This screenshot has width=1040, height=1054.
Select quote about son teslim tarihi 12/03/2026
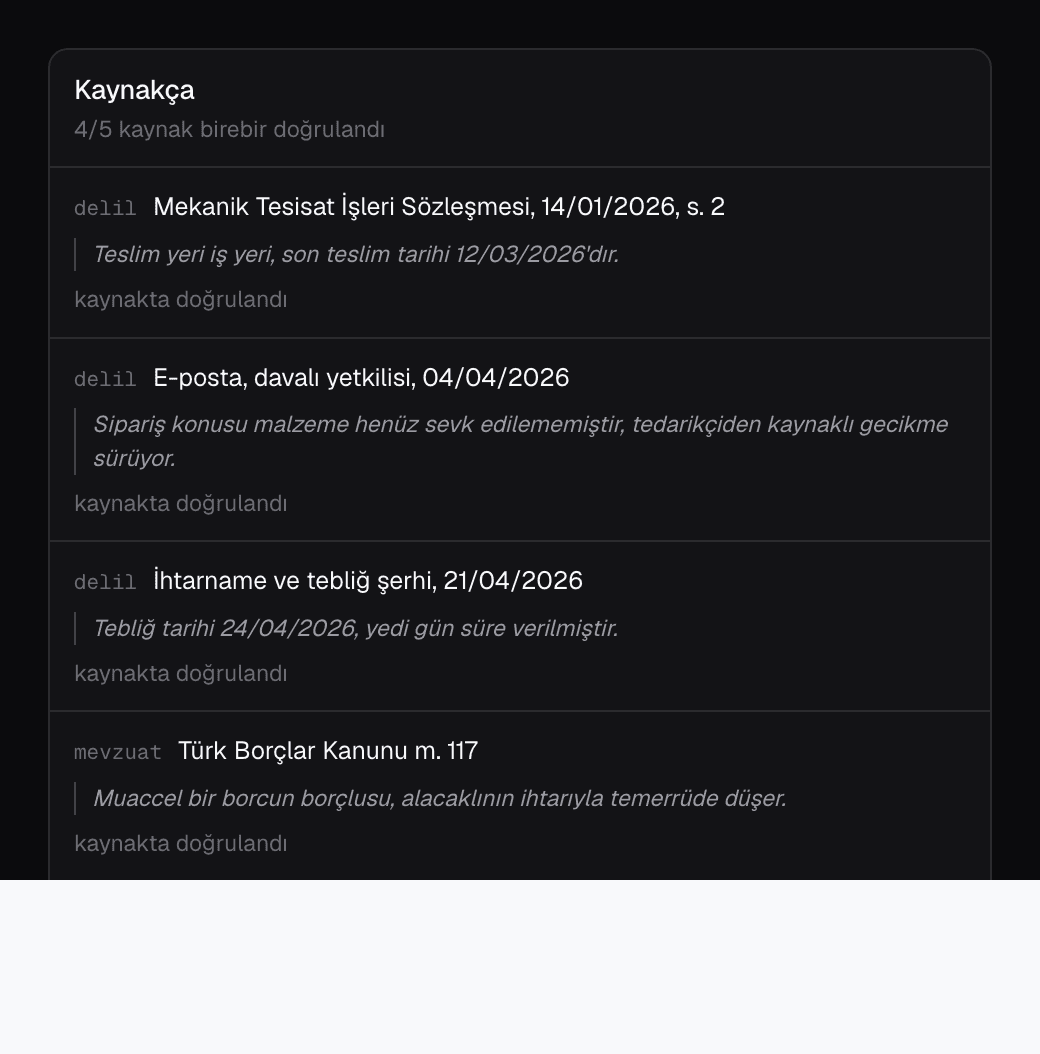[x=356, y=254]
